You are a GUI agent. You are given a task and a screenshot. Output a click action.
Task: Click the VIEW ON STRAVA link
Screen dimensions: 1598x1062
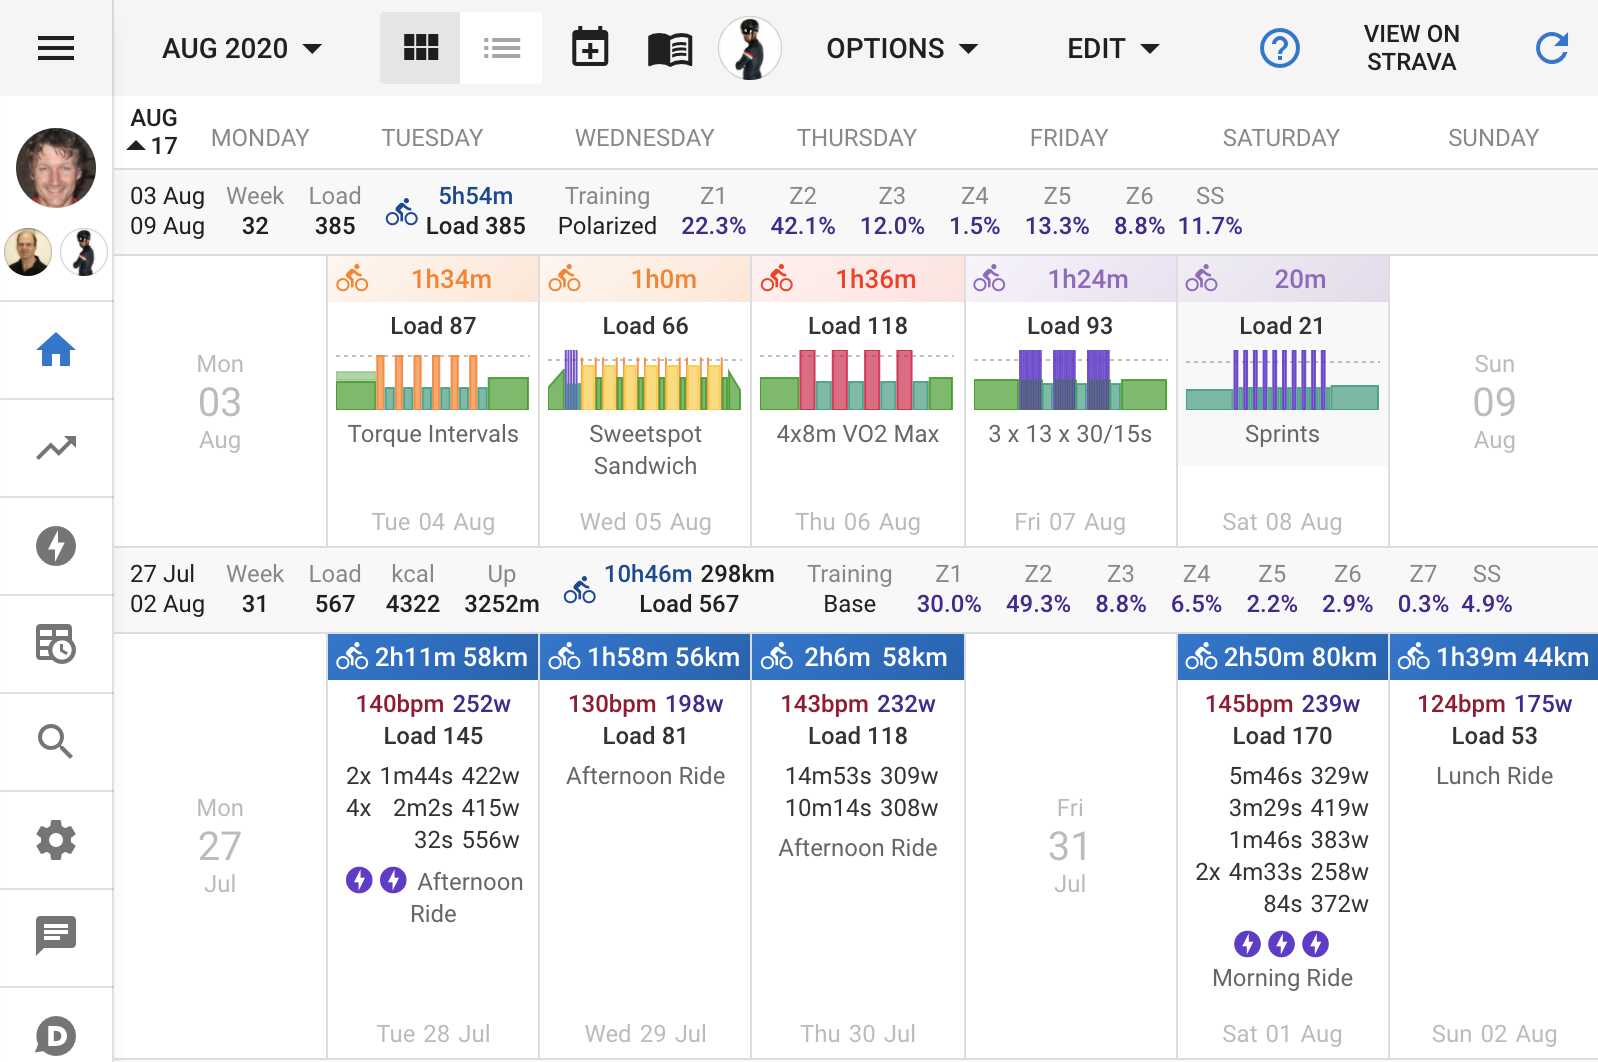pyautogui.click(x=1411, y=48)
